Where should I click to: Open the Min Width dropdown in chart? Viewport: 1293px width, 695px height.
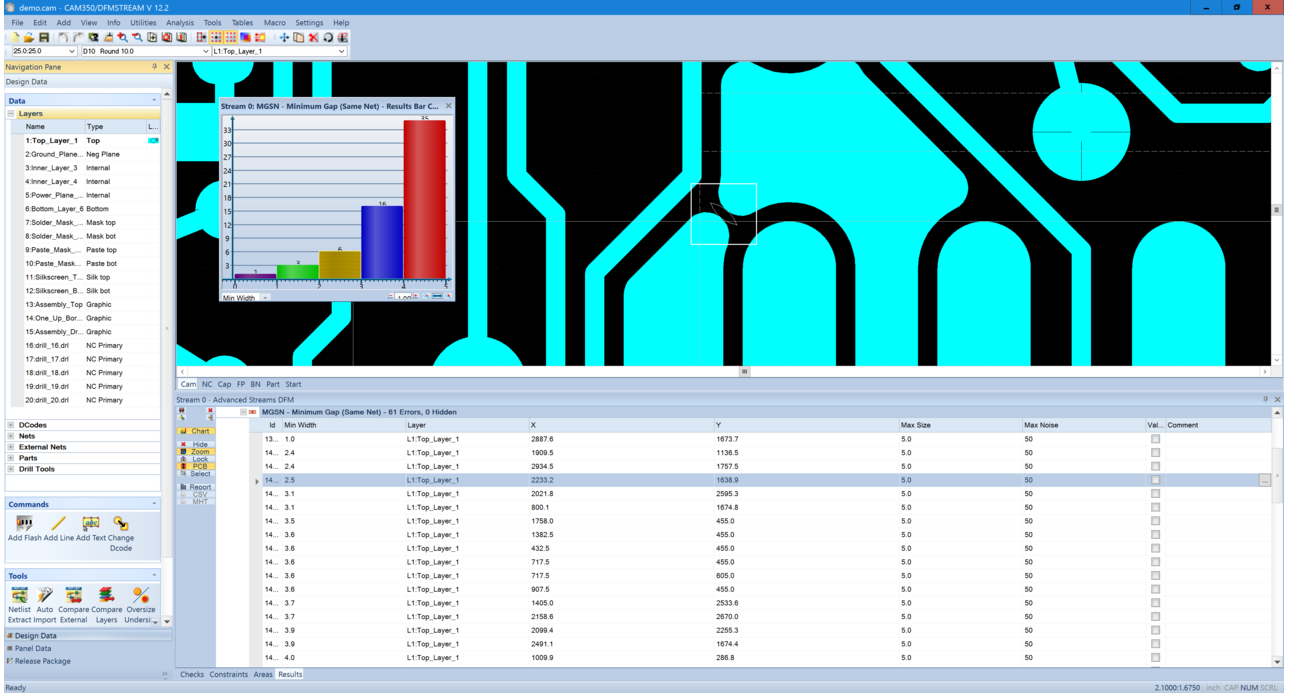tap(265, 298)
